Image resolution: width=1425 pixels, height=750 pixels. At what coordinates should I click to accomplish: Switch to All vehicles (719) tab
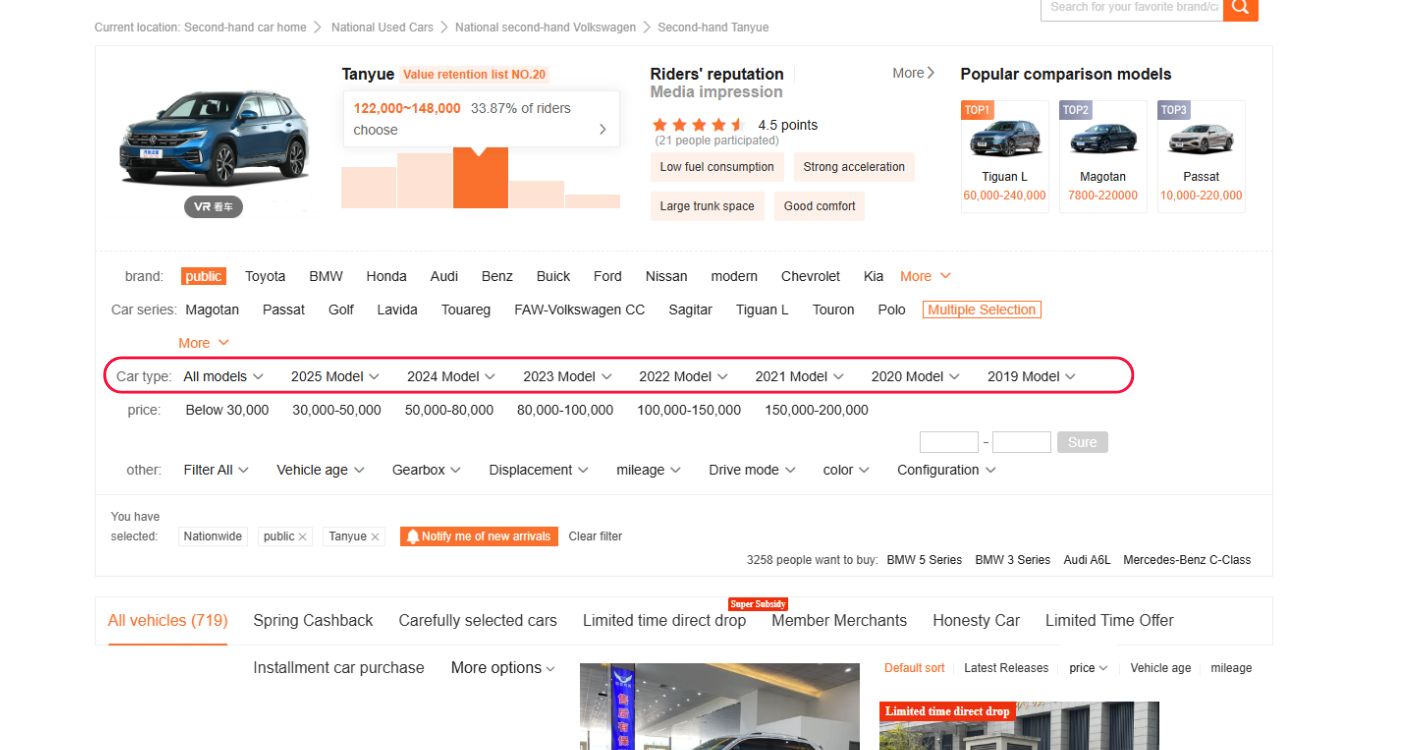click(168, 621)
